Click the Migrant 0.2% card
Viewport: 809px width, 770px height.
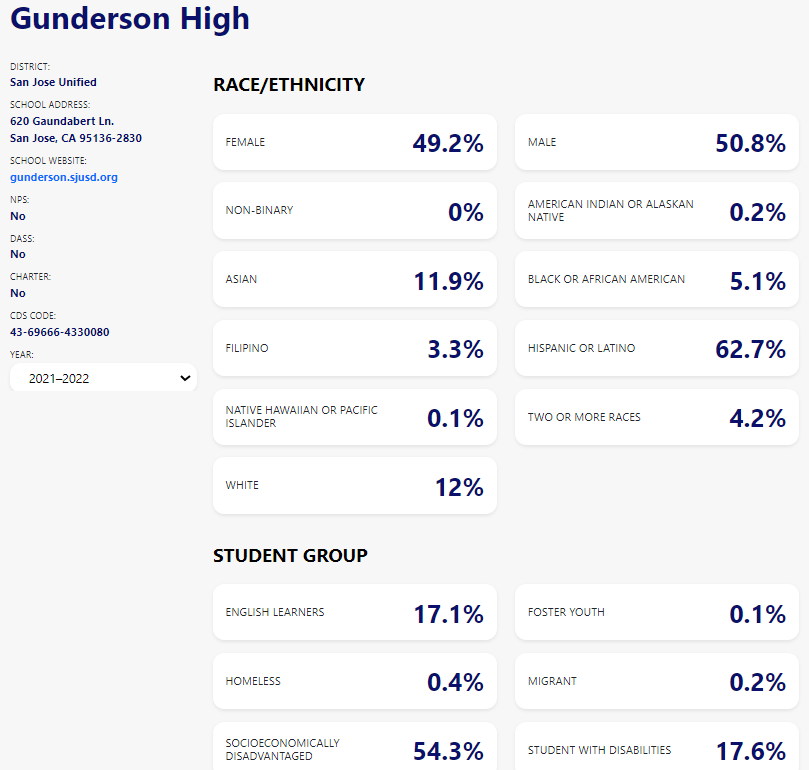point(656,681)
